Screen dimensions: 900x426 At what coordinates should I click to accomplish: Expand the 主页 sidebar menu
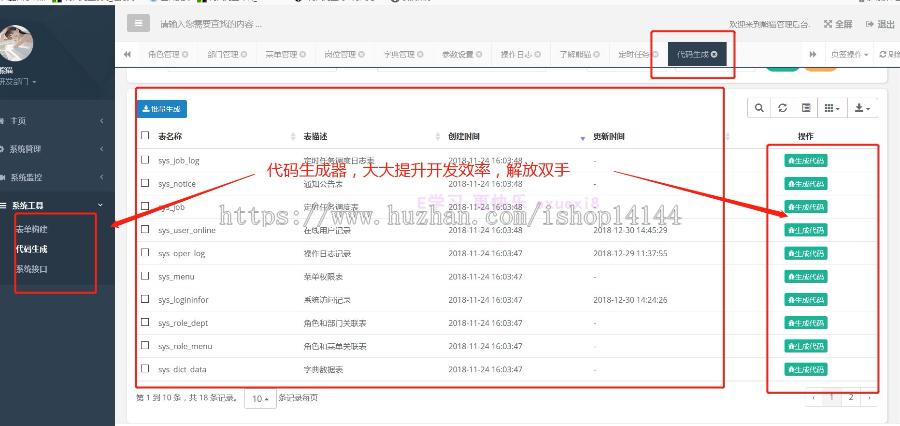pos(55,121)
